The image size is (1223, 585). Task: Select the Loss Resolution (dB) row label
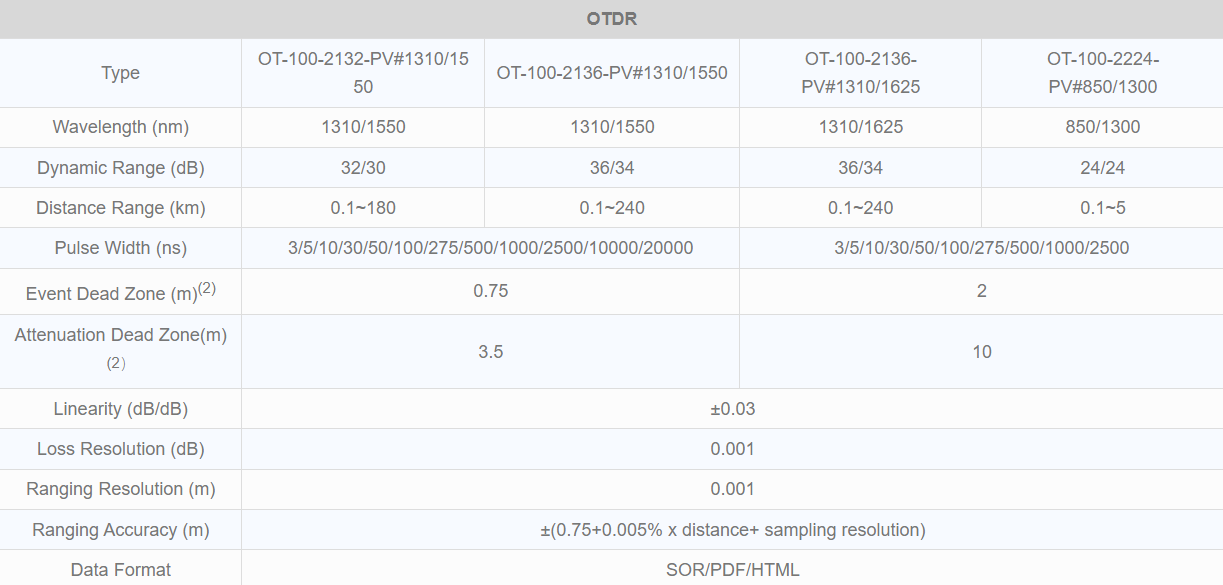(x=120, y=449)
